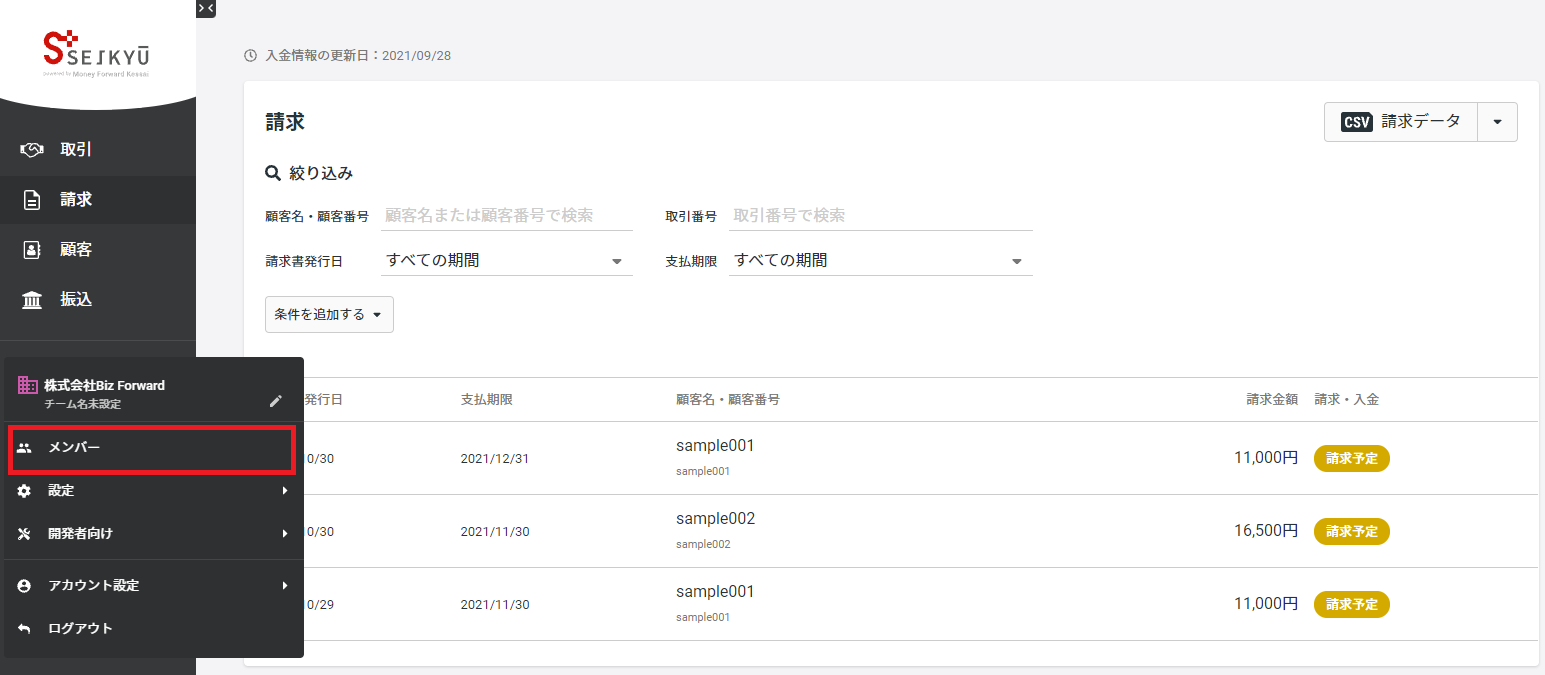Click the 取引番号 search field
The width and height of the screenshot is (1545, 675).
880,216
